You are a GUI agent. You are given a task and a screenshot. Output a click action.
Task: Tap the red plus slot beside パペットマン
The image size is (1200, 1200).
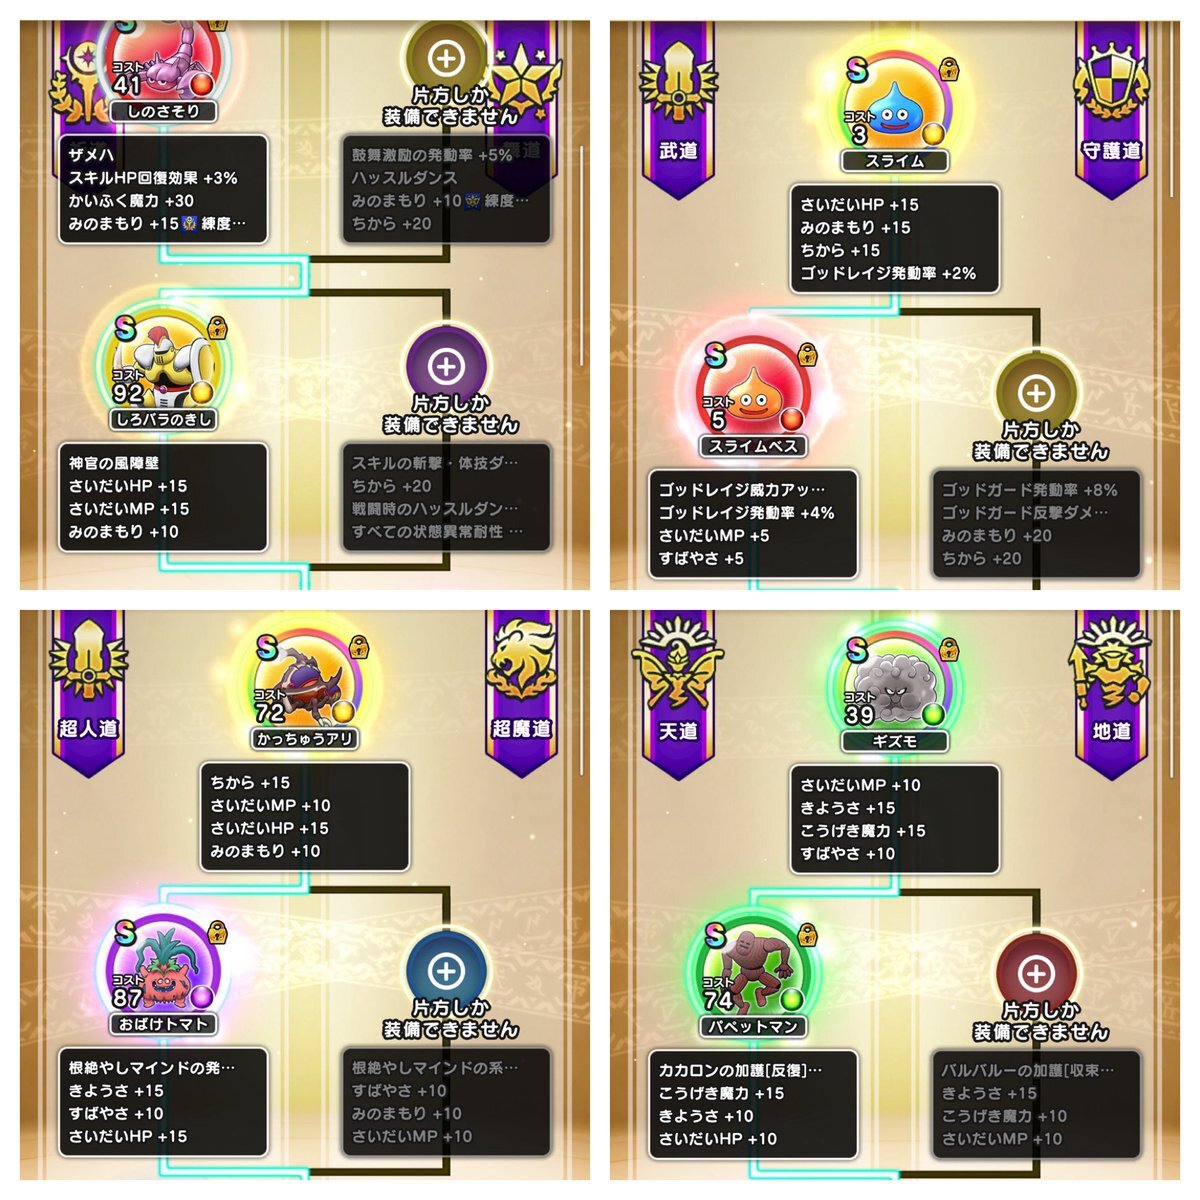tap(1036, 973)
